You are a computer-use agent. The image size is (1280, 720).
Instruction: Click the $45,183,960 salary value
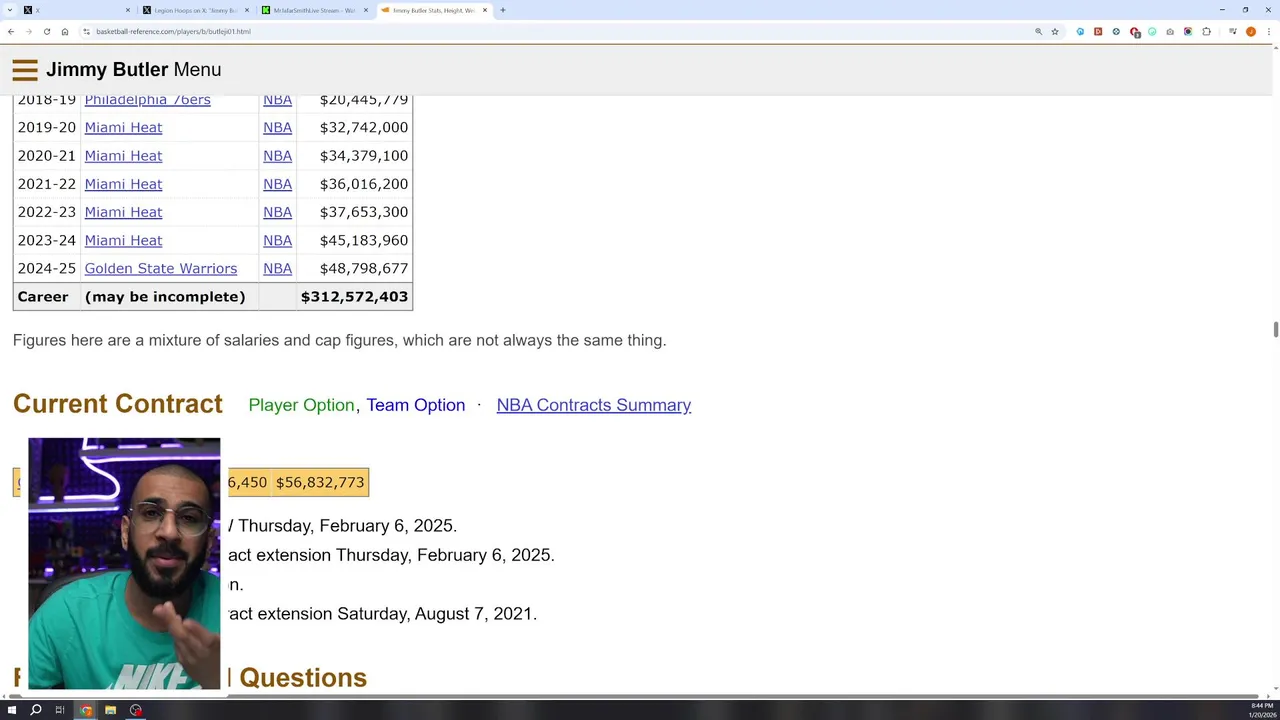364,240
